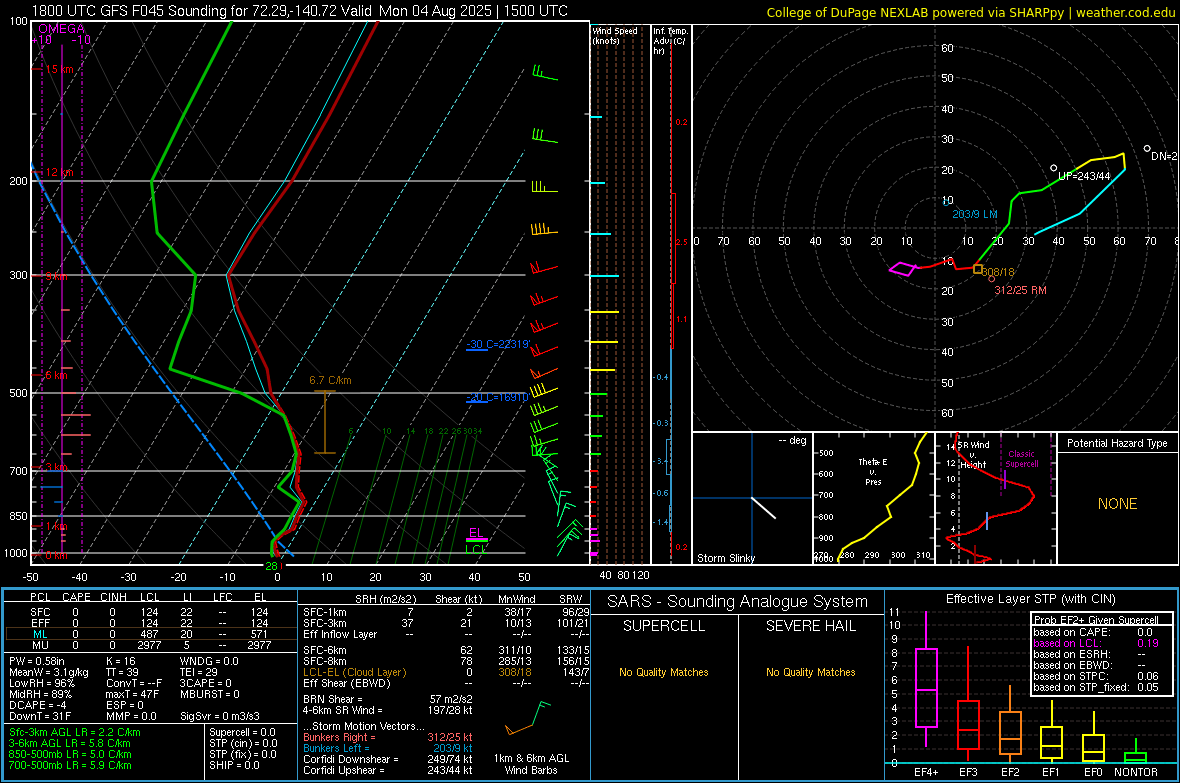Viewport: 1180px width, 783px height.
Task: Click the SHIP = 0.0 parameter
Action: pyautogui.click(x=234, y=765)
